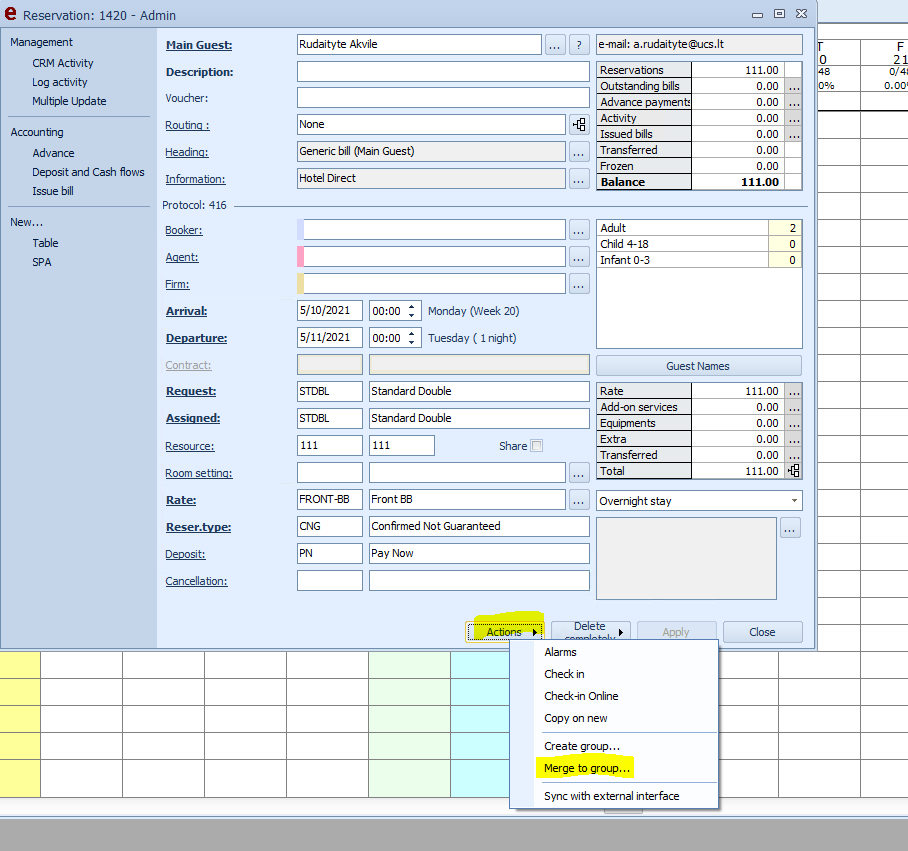
Task: Click the Apply button
Action: pos(676,632)
